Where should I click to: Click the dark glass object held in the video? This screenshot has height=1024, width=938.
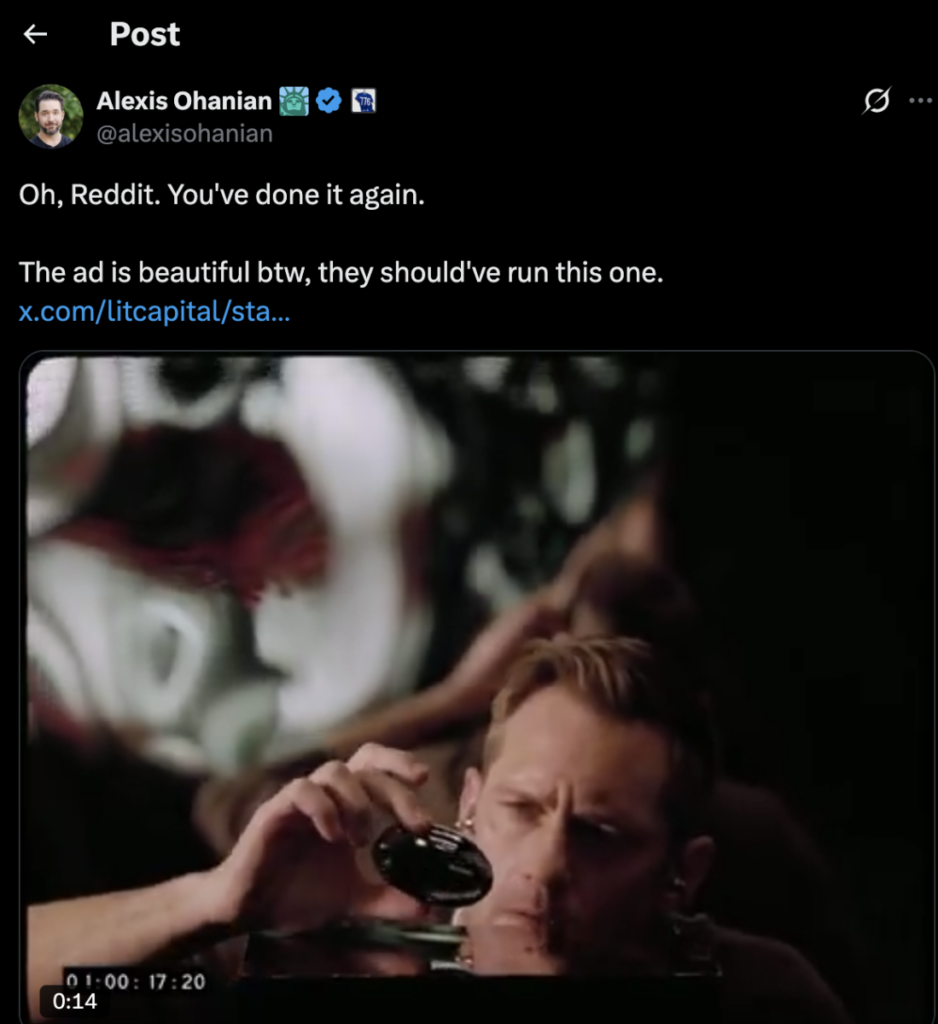432,863
